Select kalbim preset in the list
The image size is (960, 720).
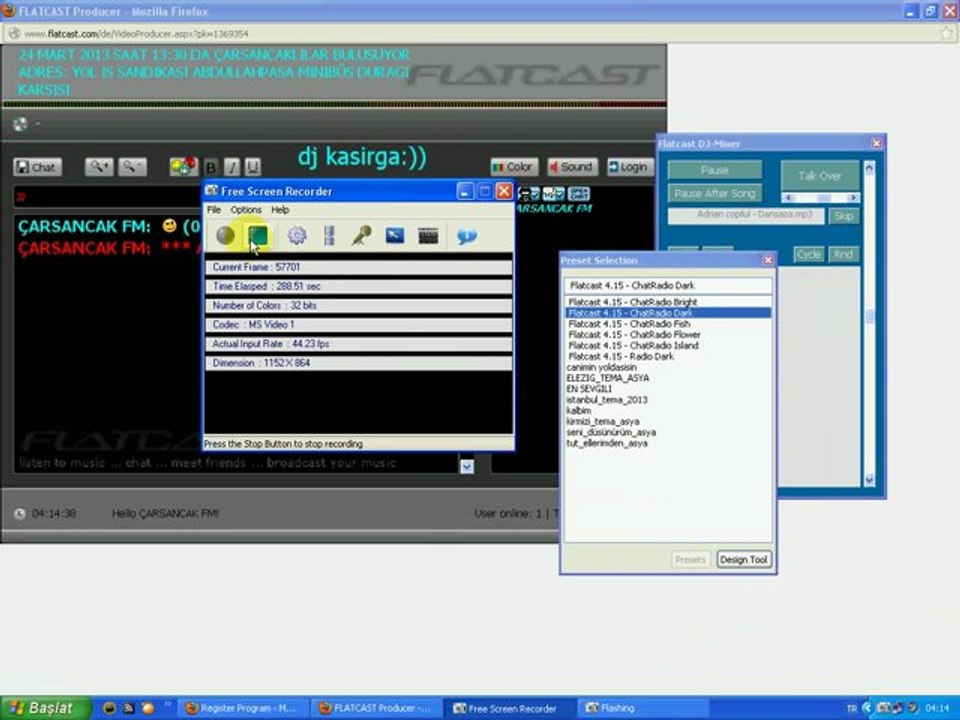pyautogui.click(x=667, y=411)
